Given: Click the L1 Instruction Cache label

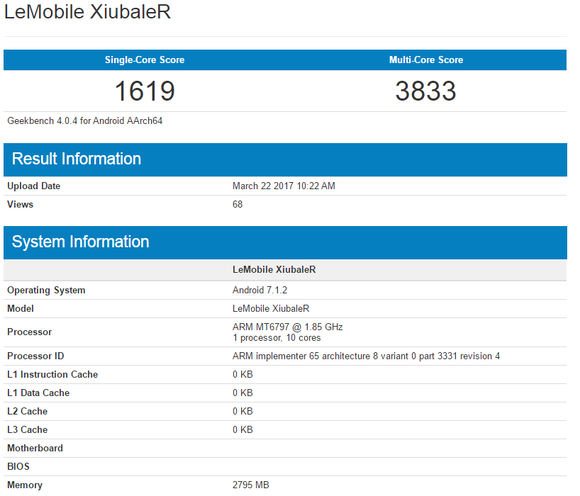Looking at the screenshot, I should [x=53, y=375].
